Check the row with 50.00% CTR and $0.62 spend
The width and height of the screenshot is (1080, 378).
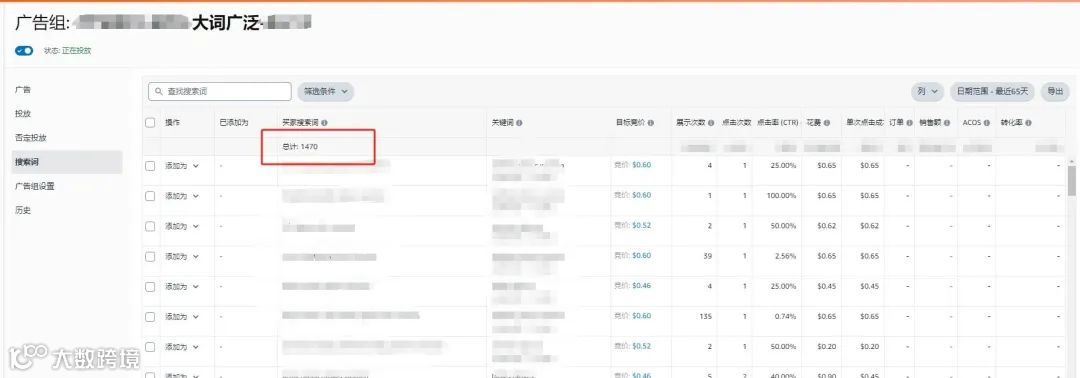point(150,227)
